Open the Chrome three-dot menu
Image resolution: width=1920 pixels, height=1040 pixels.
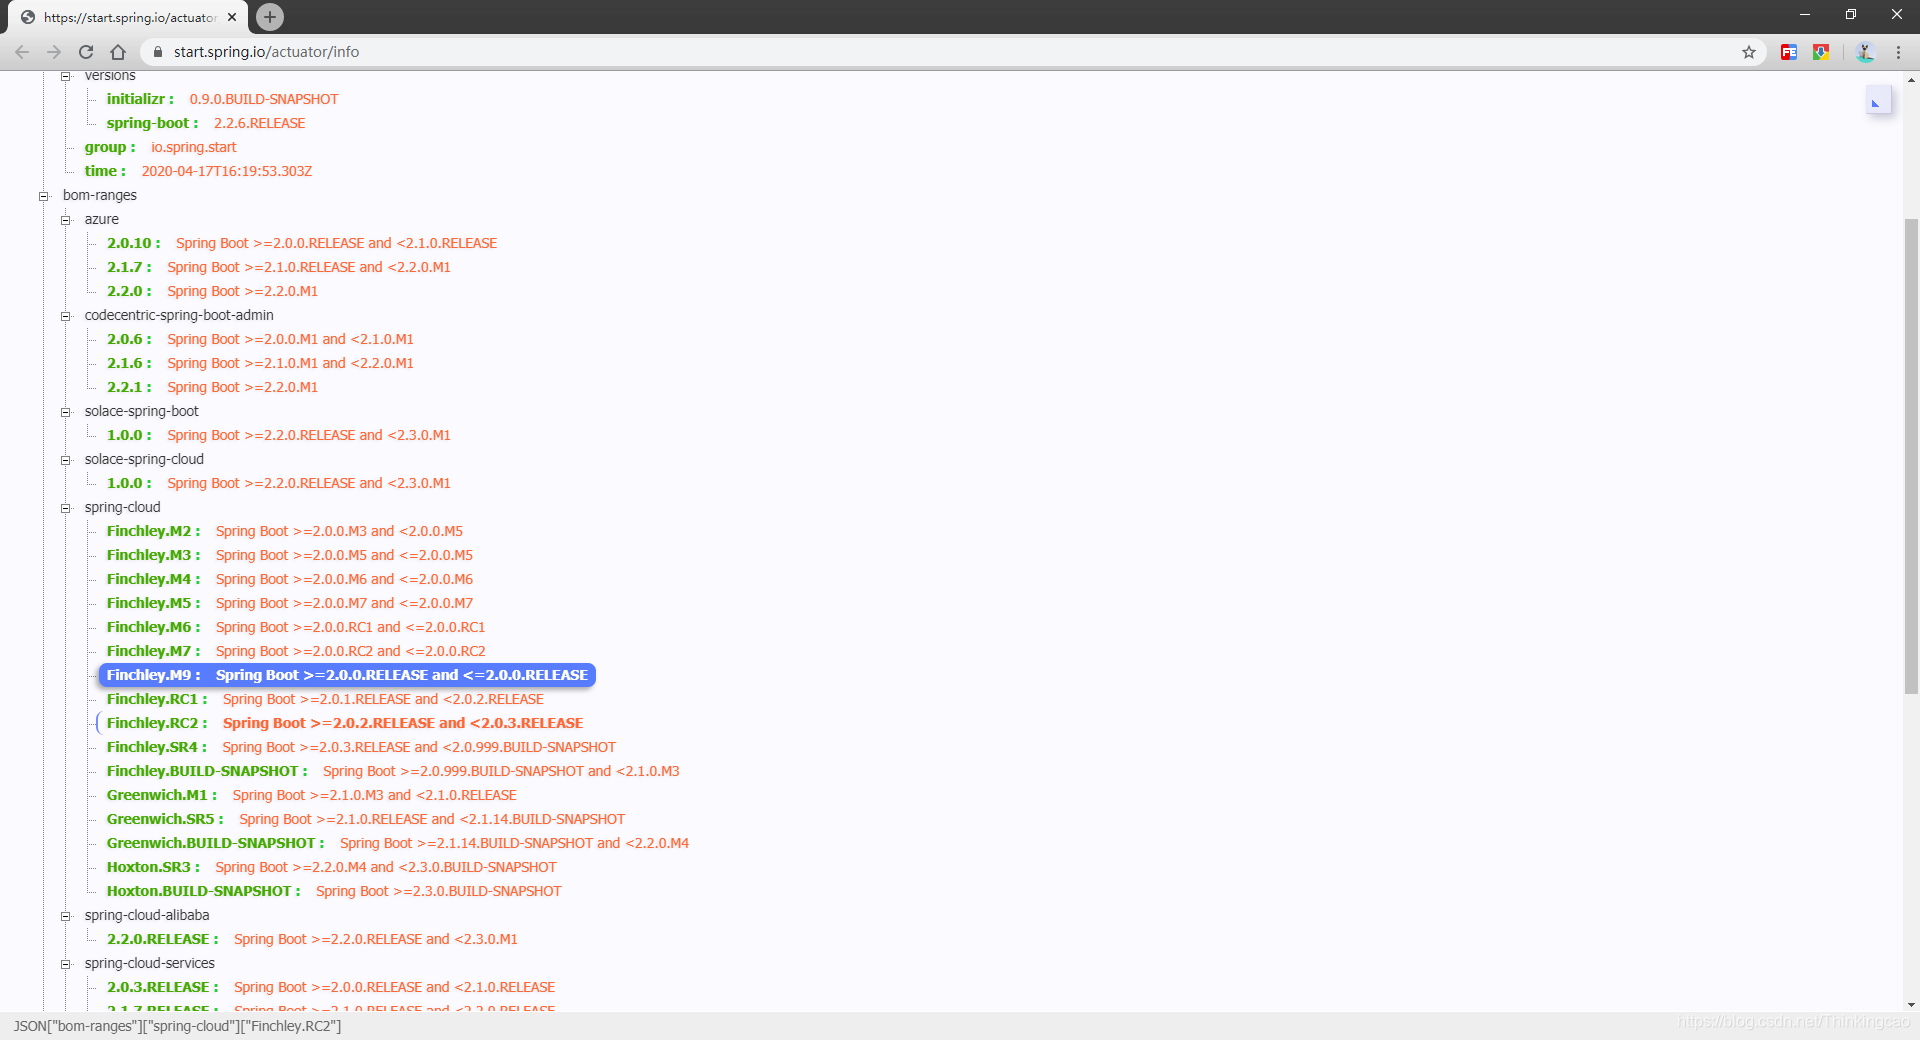coord(1898,52)
